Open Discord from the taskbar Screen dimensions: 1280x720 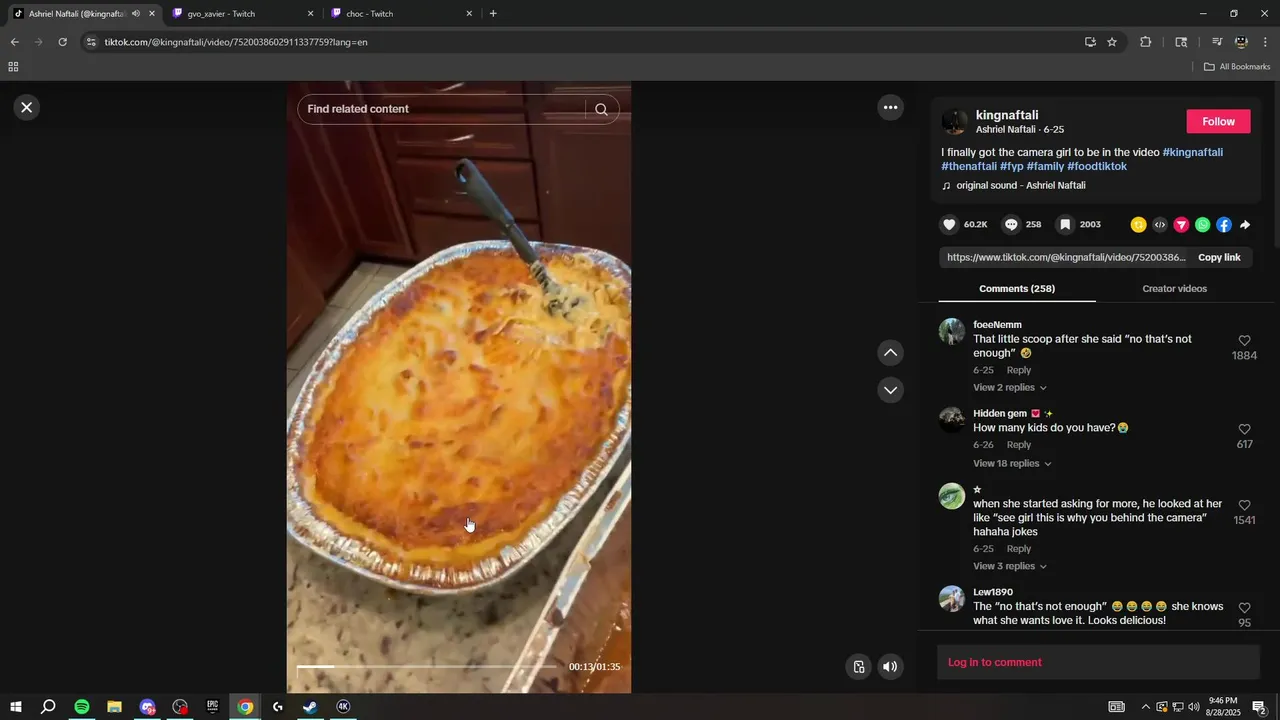(147, 707)
